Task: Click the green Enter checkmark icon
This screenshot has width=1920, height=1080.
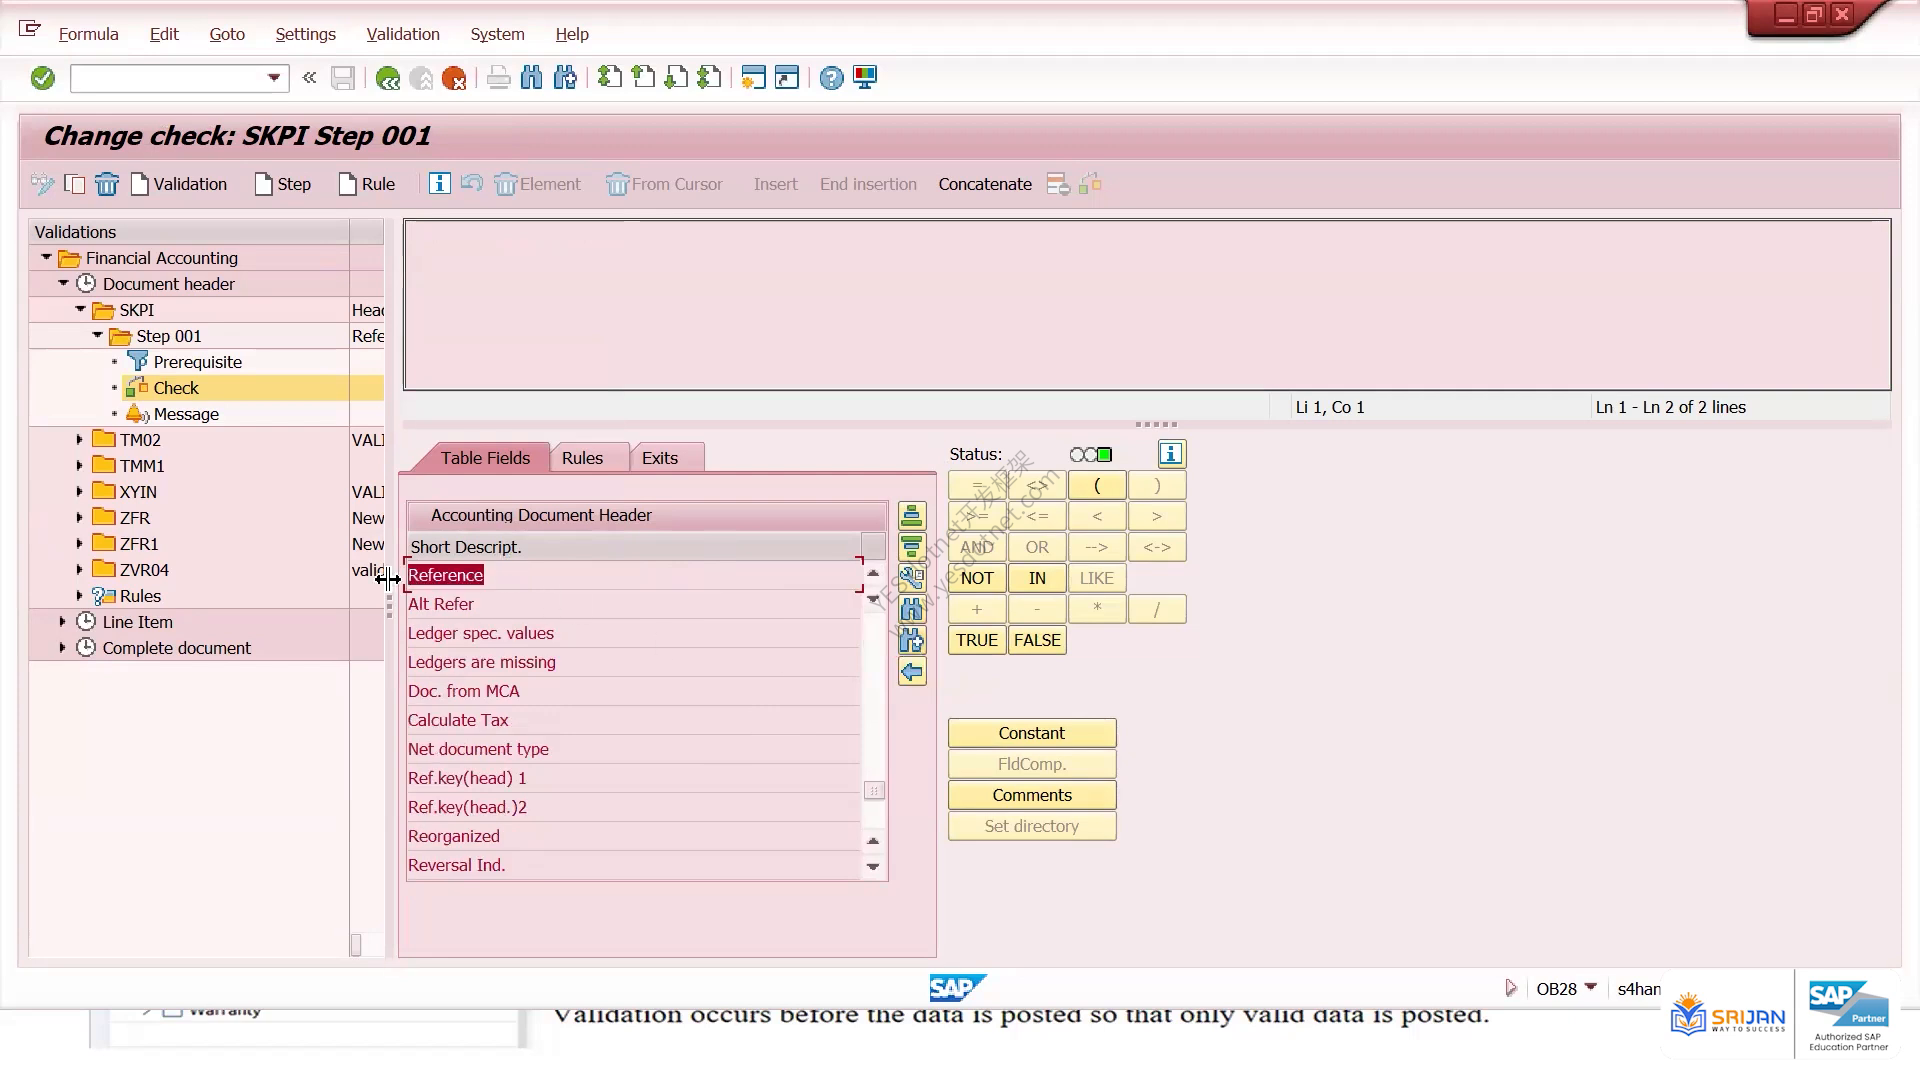Action: pos(42,78)
